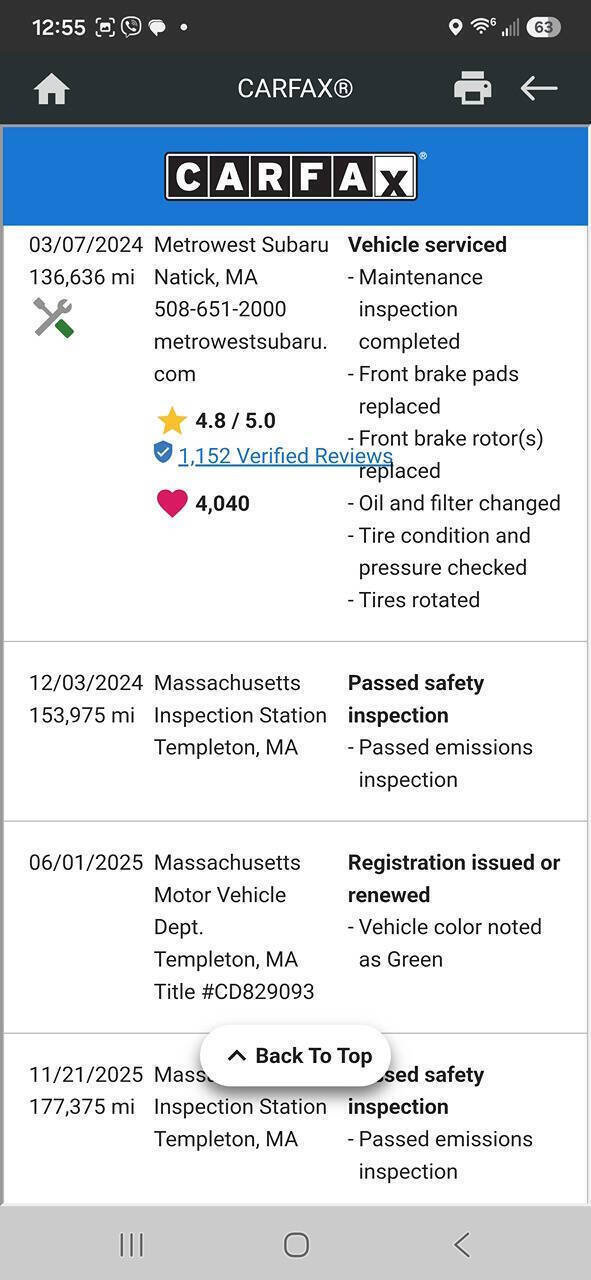This screenshot has height=1280, width=591.
Task: Tap the pink heart favorites icon
Action: [172, 503]
